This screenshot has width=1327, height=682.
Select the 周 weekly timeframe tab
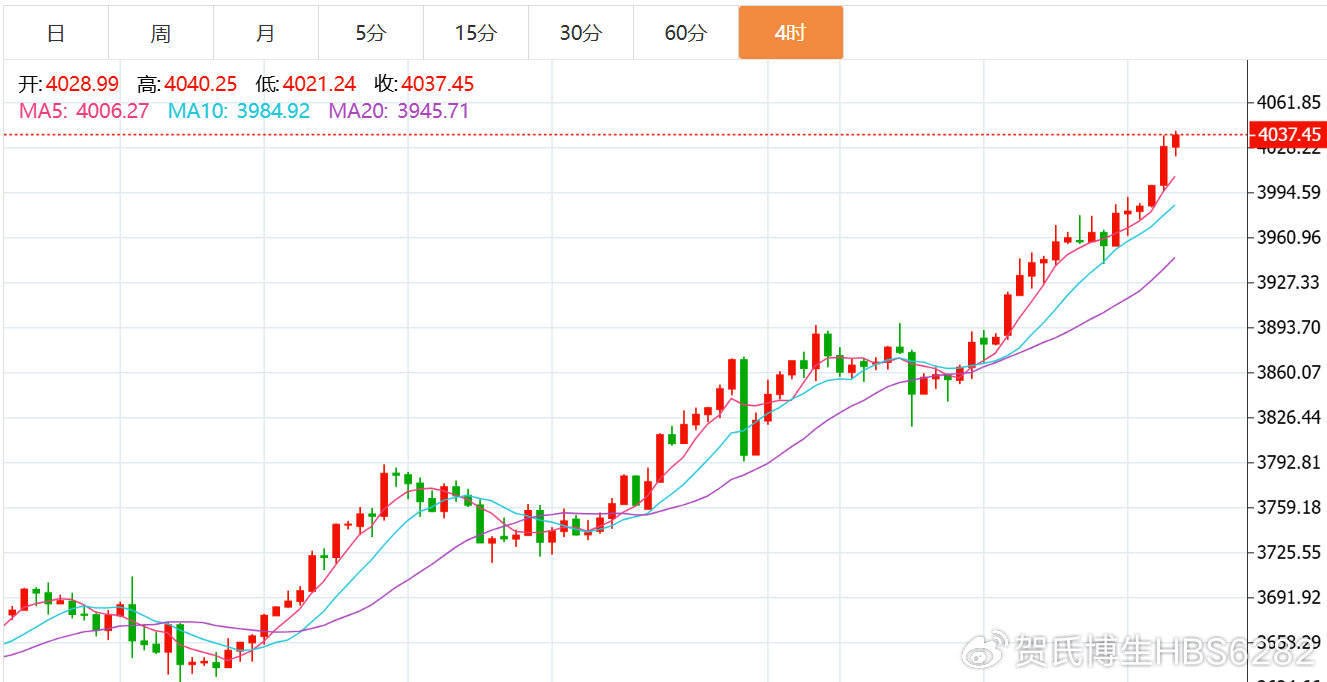[160, 33]
